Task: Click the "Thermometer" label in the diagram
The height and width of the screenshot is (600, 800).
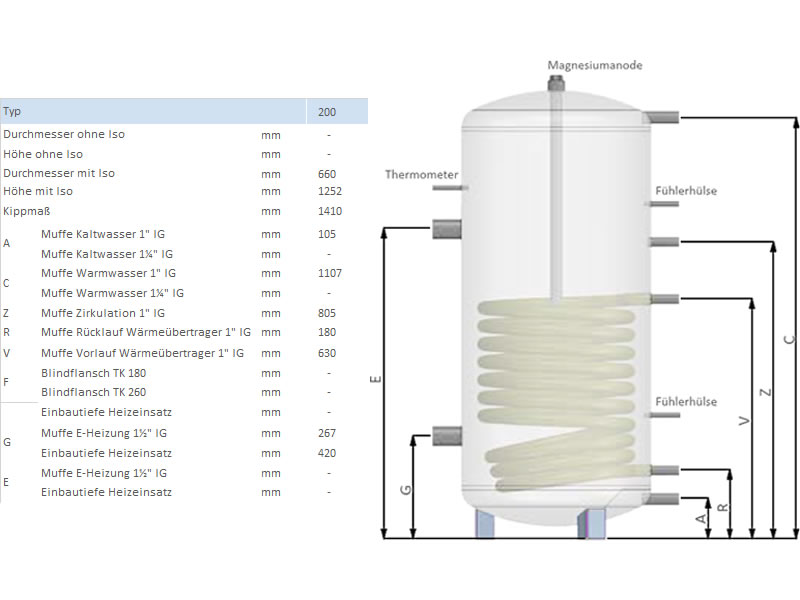Action: pos(422,174)
